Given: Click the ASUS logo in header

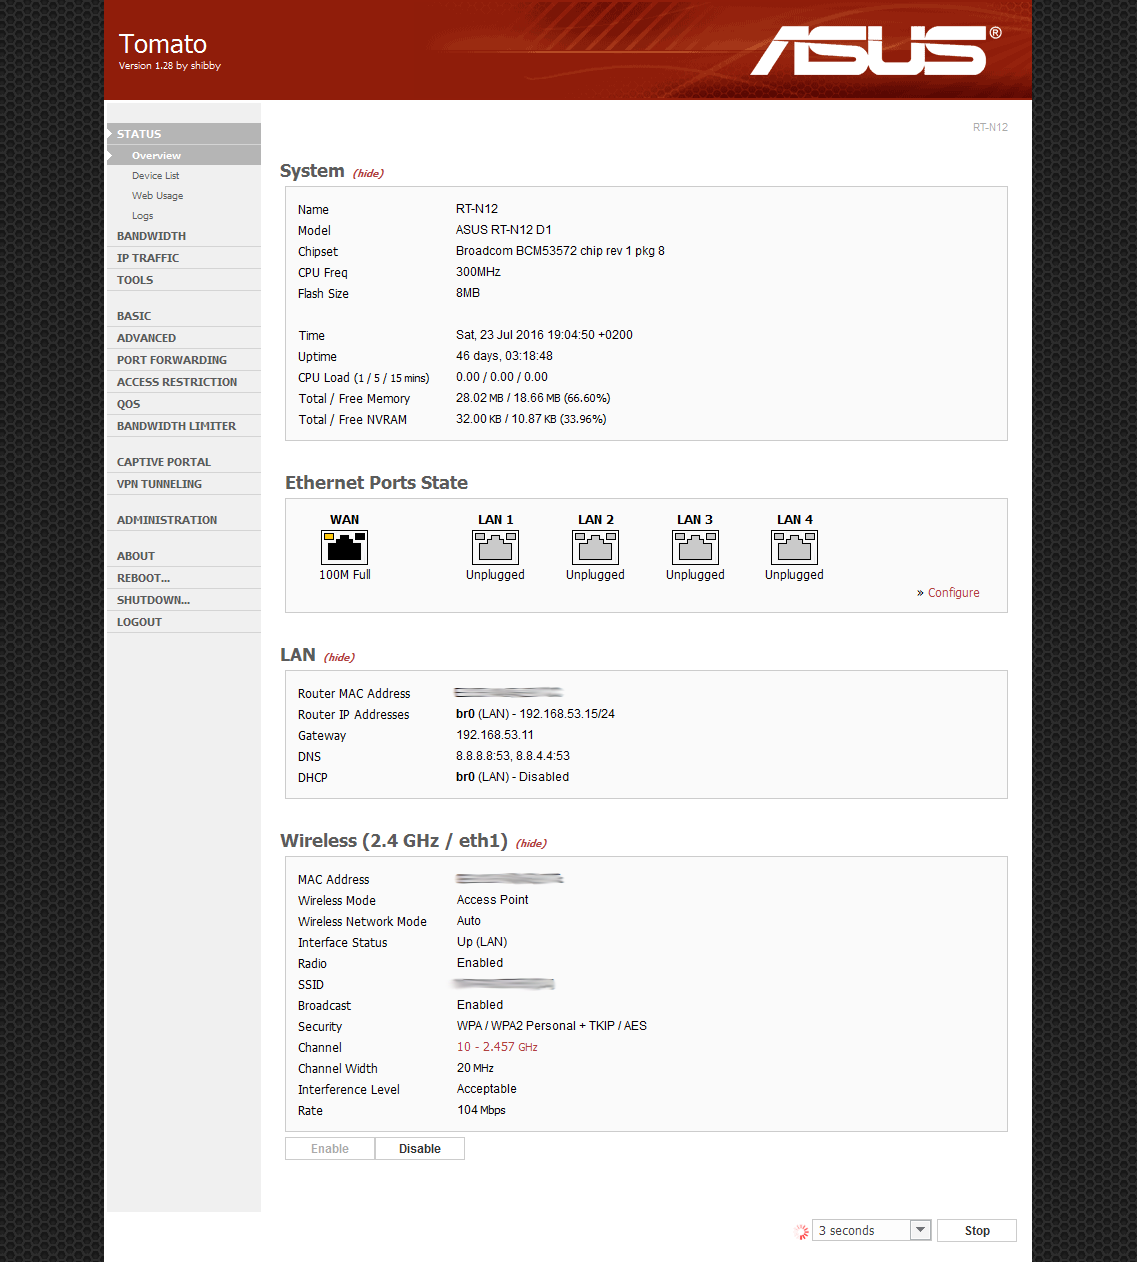Looking at the screenshot, I should coord(876,50).
